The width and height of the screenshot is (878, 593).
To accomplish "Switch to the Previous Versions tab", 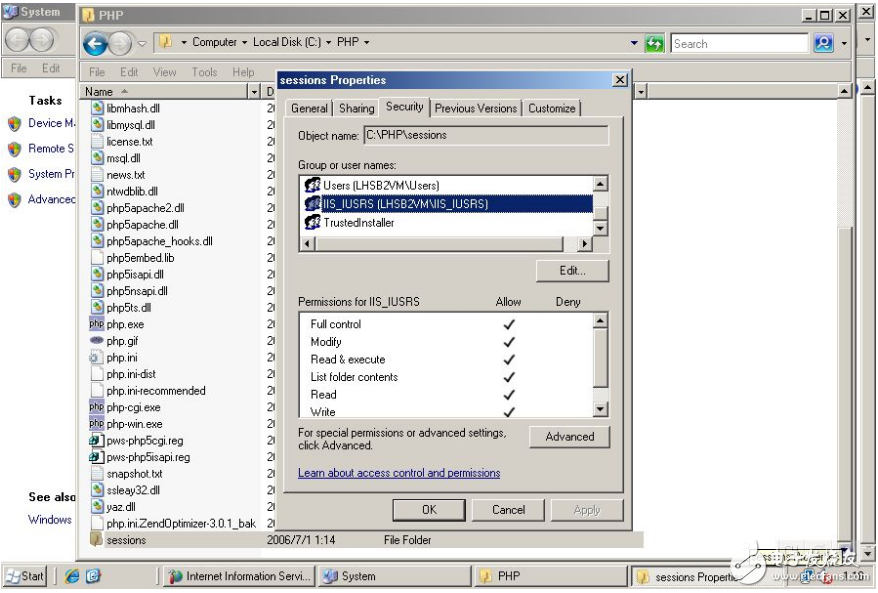I will point(477,108).
